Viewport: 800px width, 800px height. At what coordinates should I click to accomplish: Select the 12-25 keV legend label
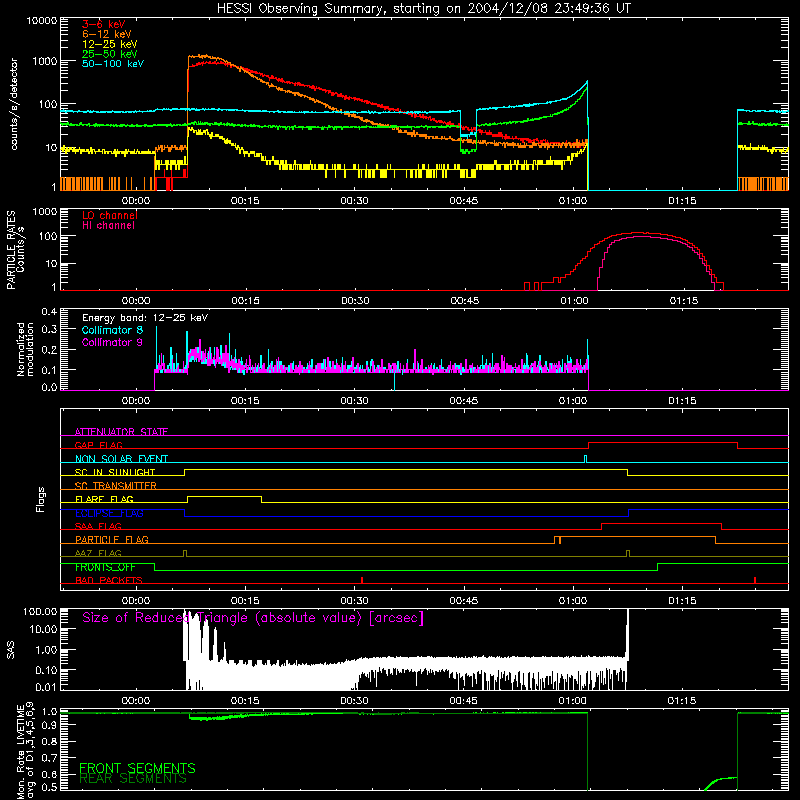click(x=110, y=44)
